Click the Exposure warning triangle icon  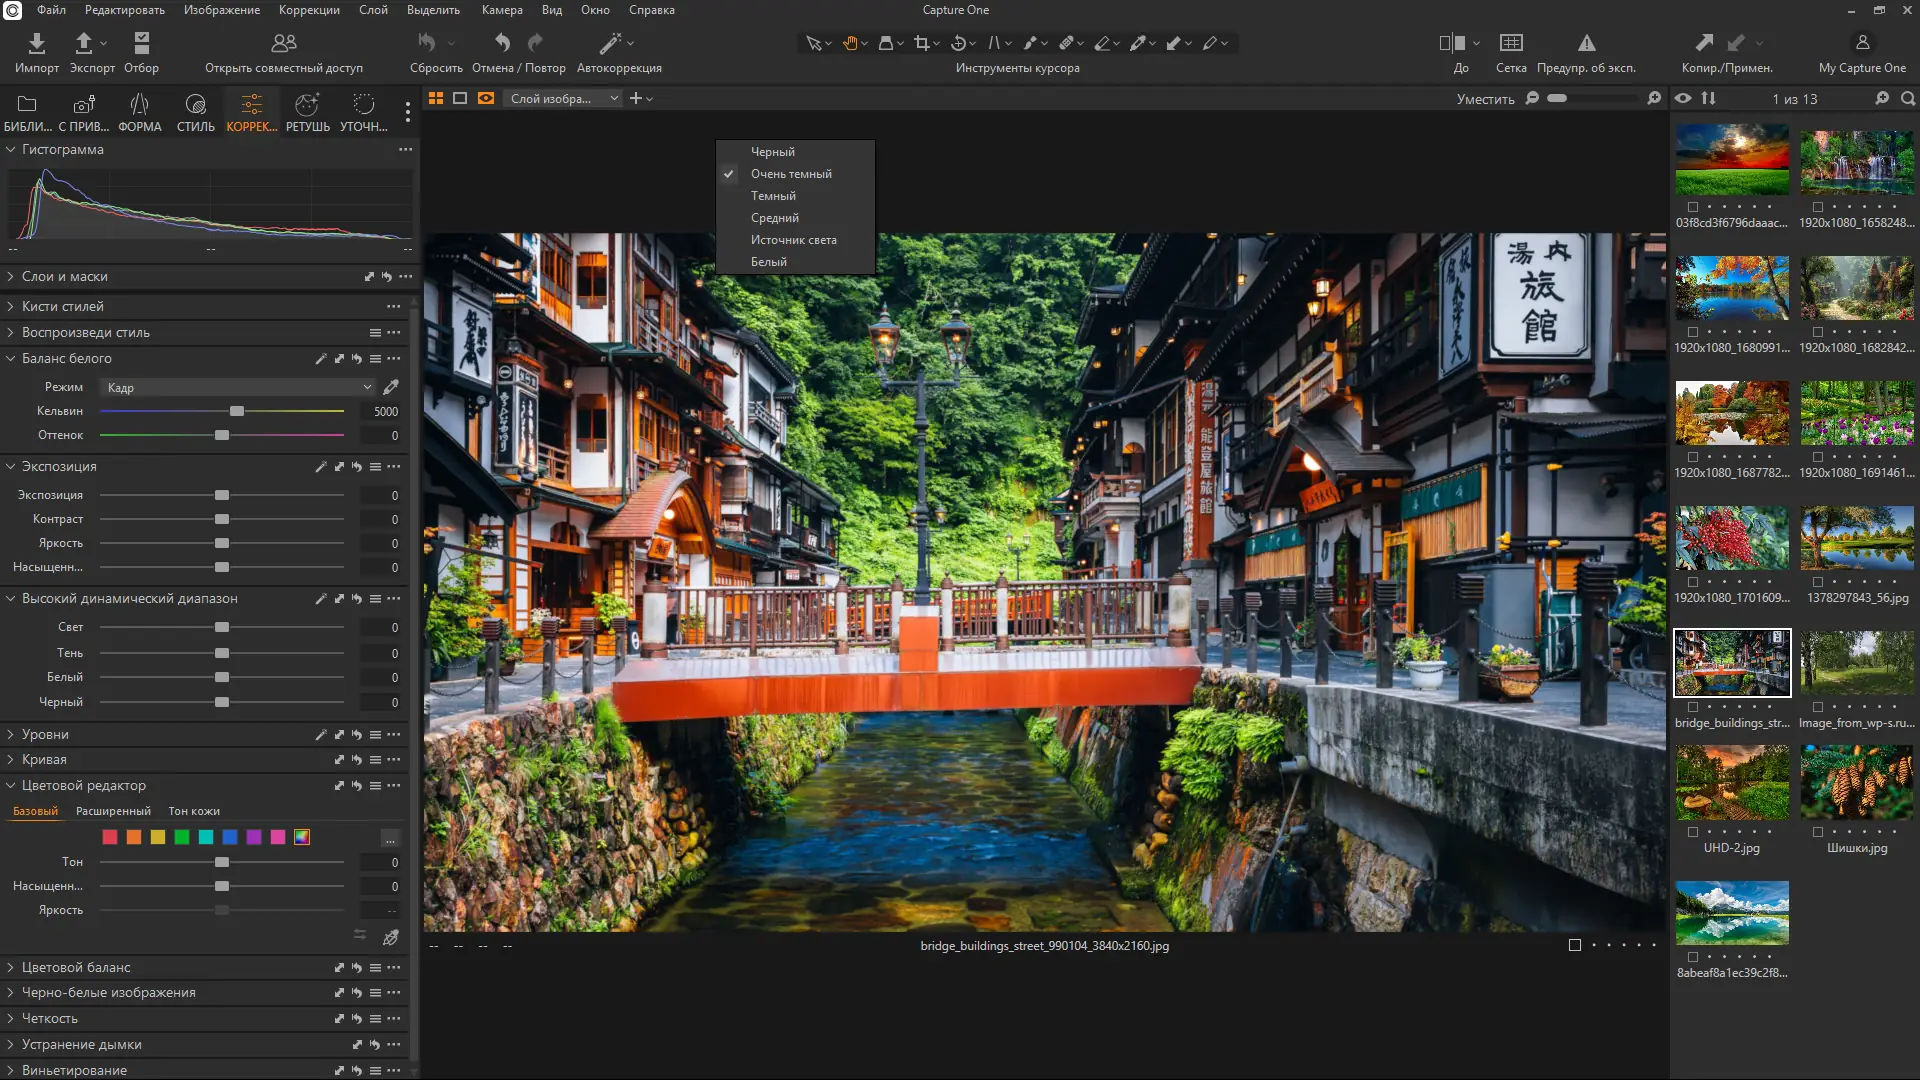tap(1586, 43)
